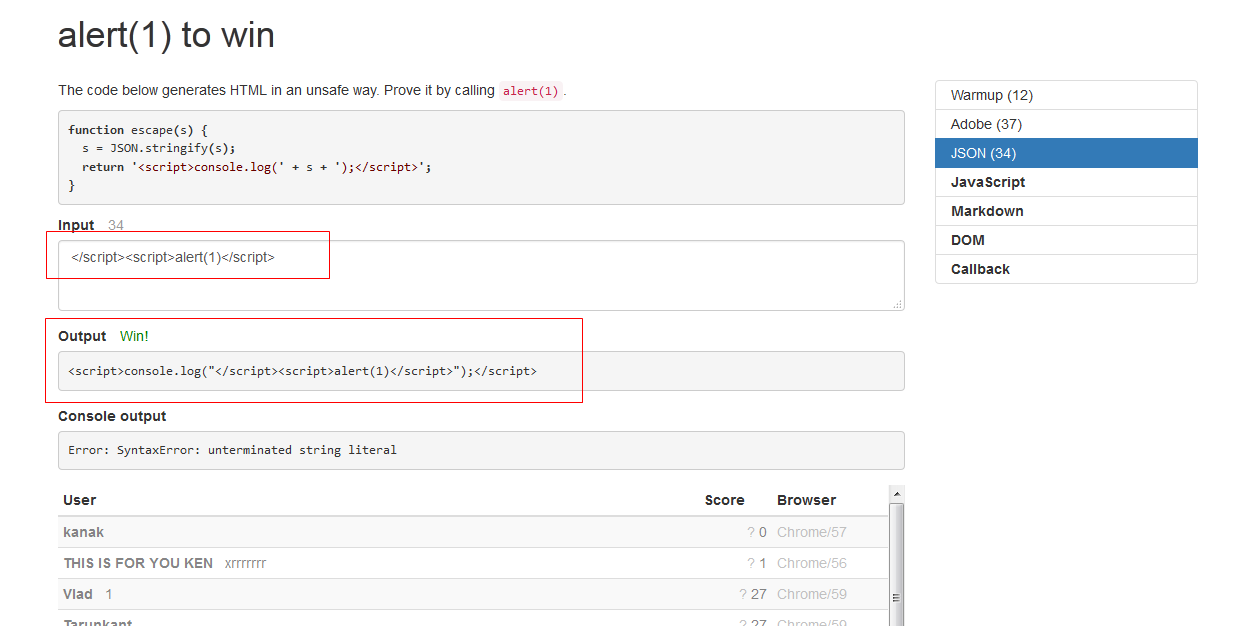Click the question mark beside score 1

click(x=751, y=563)
